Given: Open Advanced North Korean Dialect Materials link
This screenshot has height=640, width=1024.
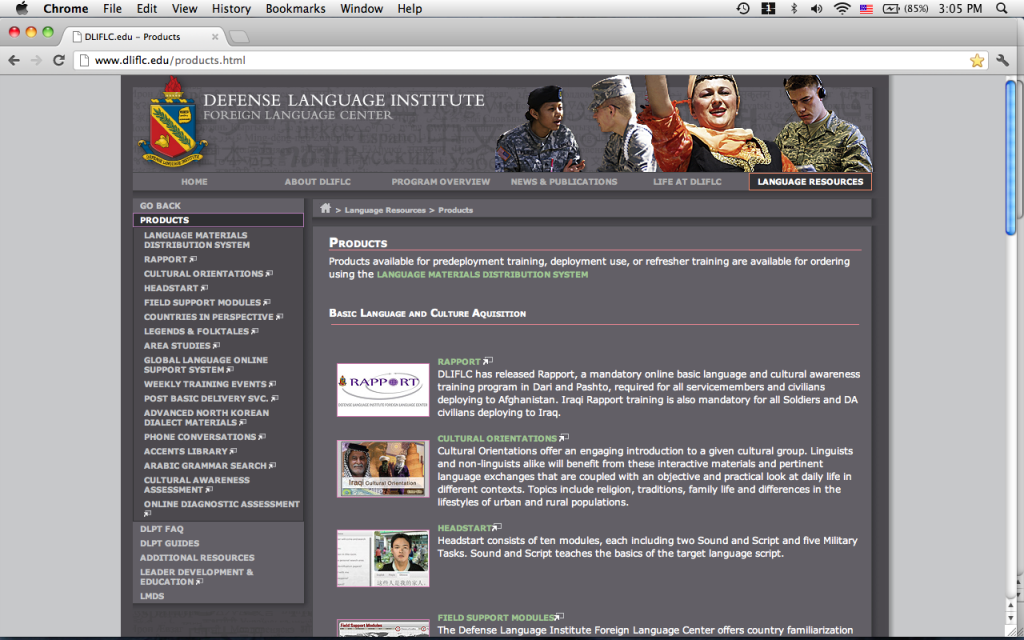Looking at the screenshot, I should 206,417.
